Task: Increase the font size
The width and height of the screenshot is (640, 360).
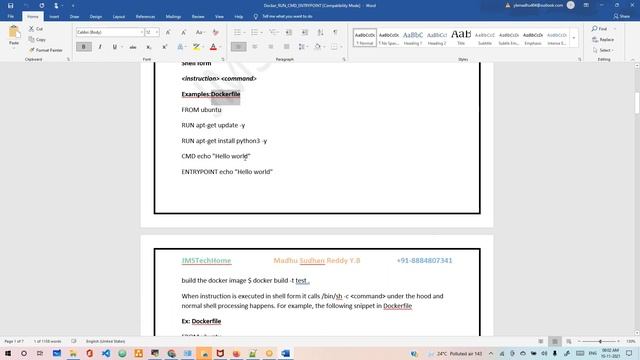Action: click(x=168, y=32)
